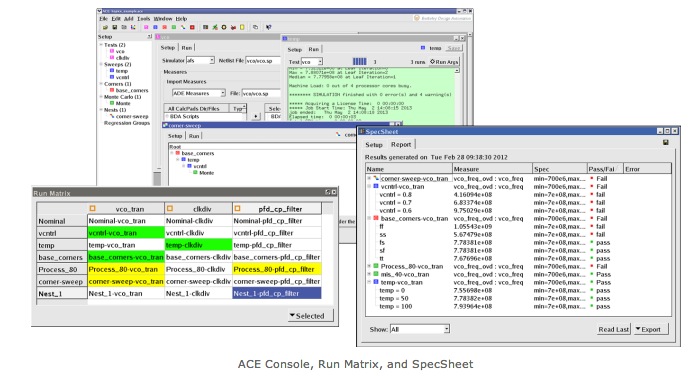
Task: Click the diagonal nest icon in ACE toolbar
Action: click(183, 27)
